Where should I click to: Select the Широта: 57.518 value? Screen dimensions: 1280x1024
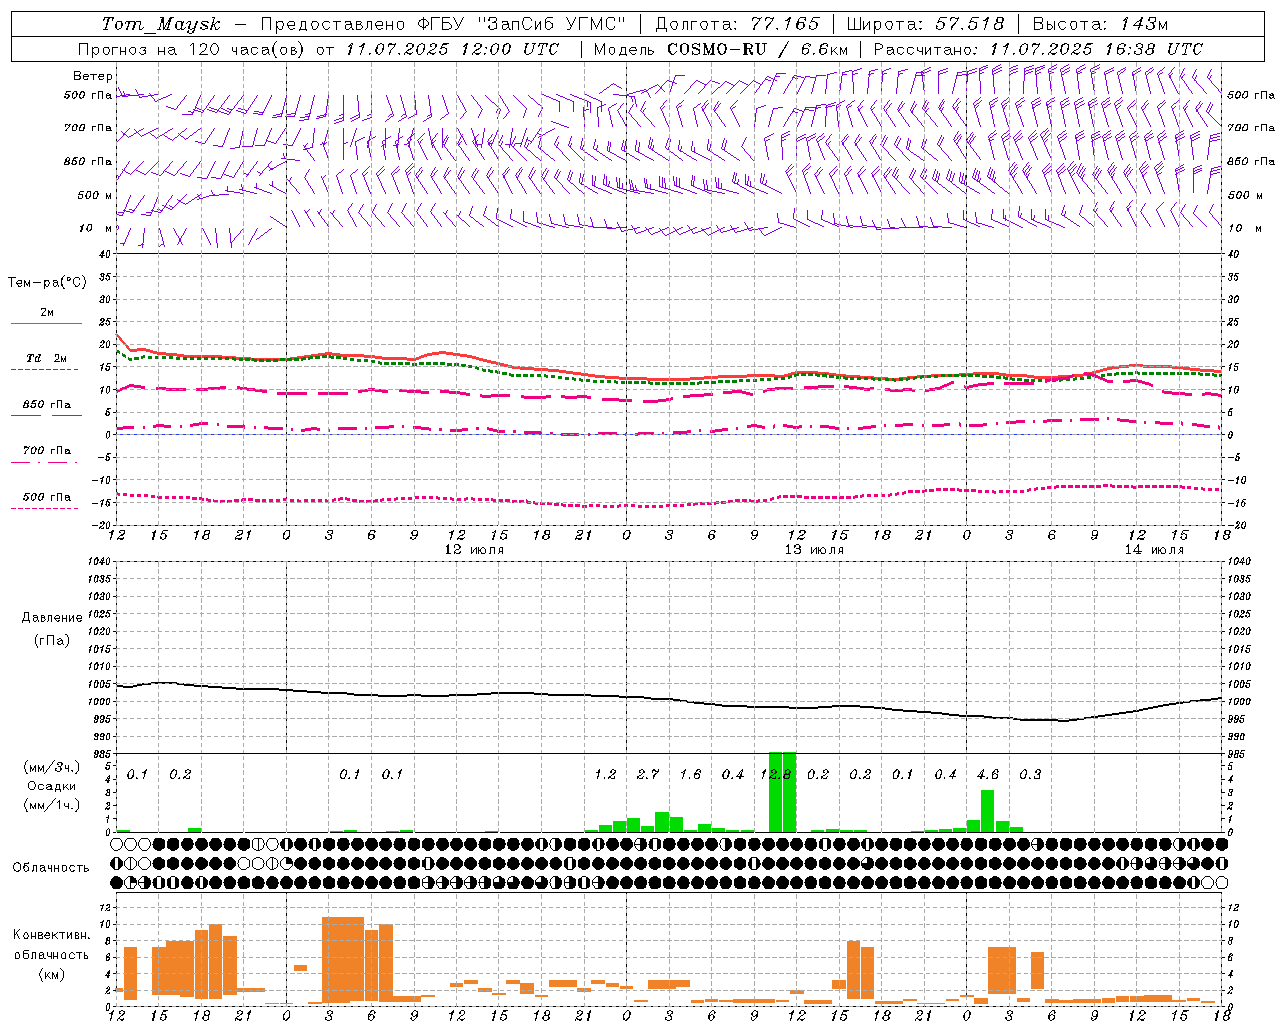coord(925,24)
